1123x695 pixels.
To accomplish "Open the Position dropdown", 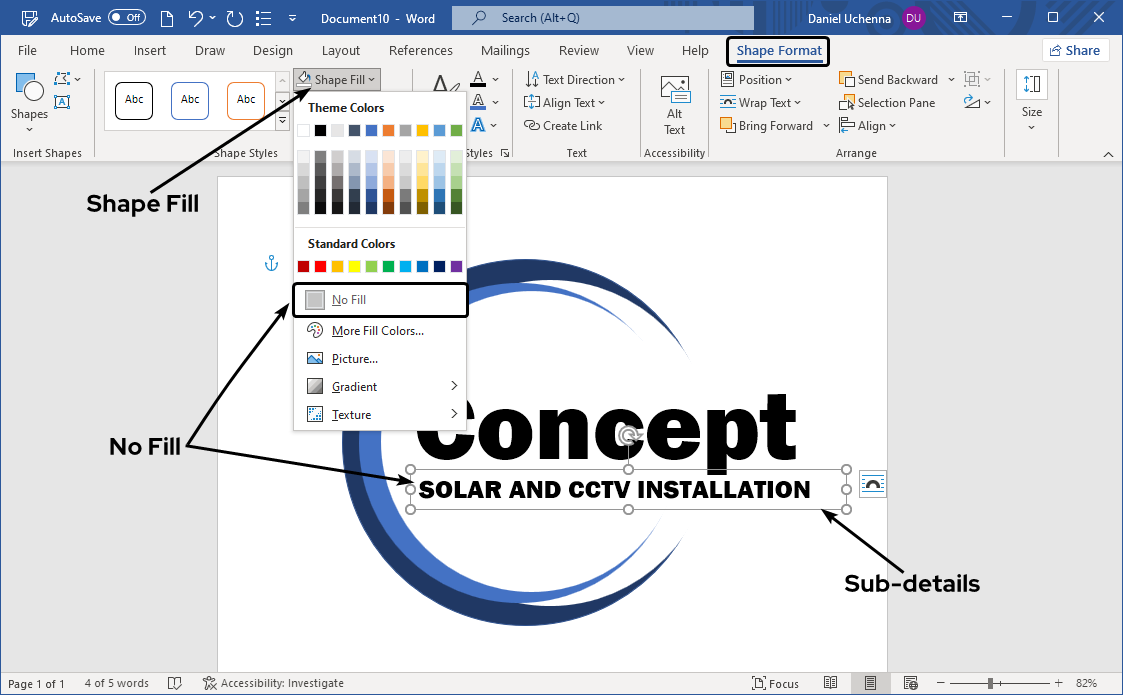I will tap(756, 79).
